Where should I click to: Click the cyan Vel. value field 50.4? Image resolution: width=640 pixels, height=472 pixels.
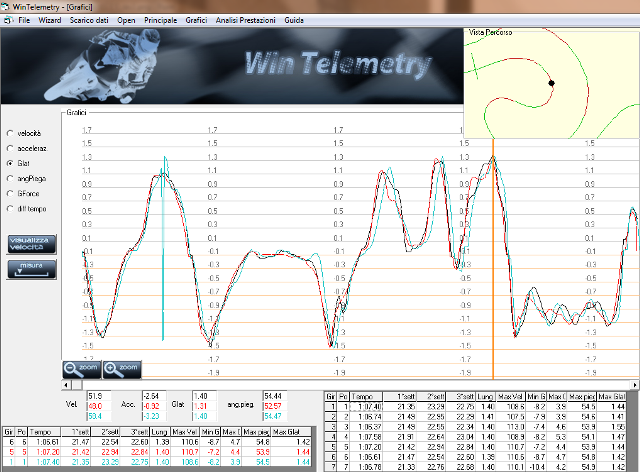pos(98,416)
